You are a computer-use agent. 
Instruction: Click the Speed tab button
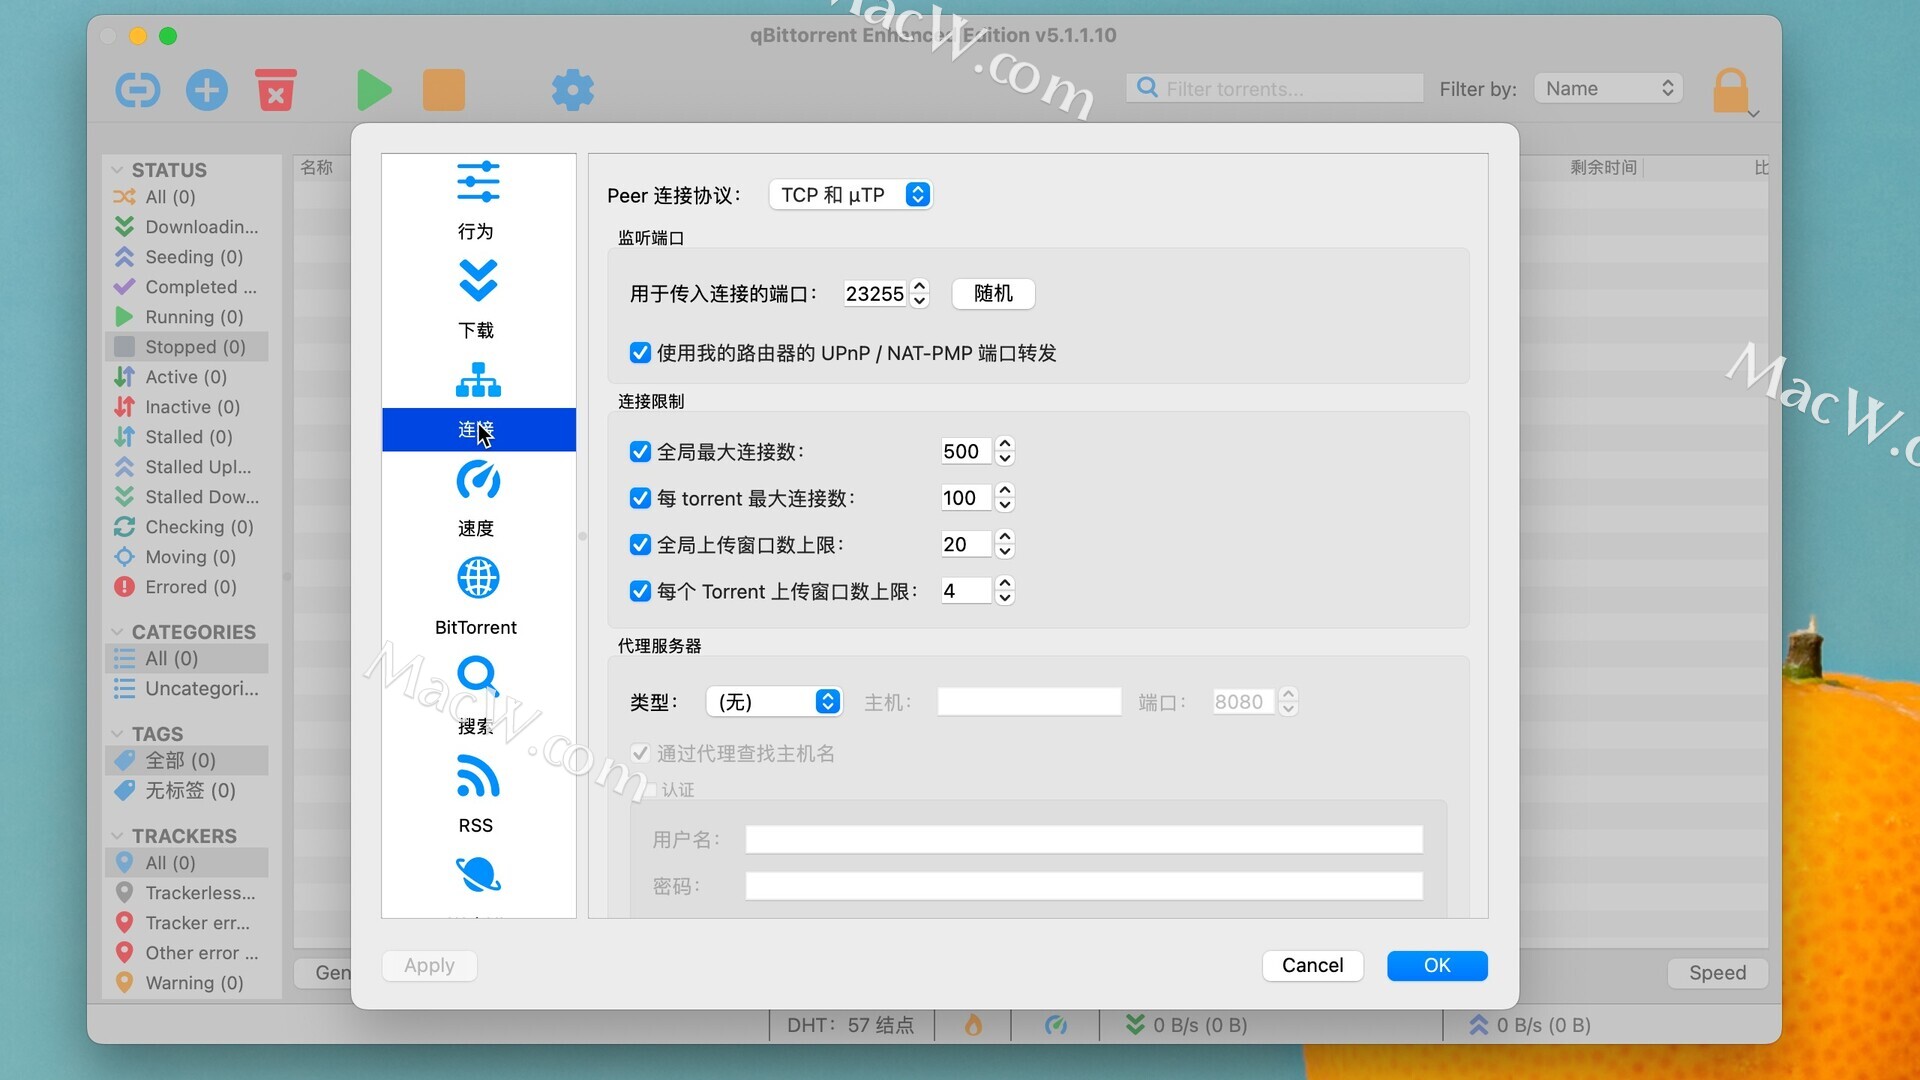click(x=1717, y=973)
